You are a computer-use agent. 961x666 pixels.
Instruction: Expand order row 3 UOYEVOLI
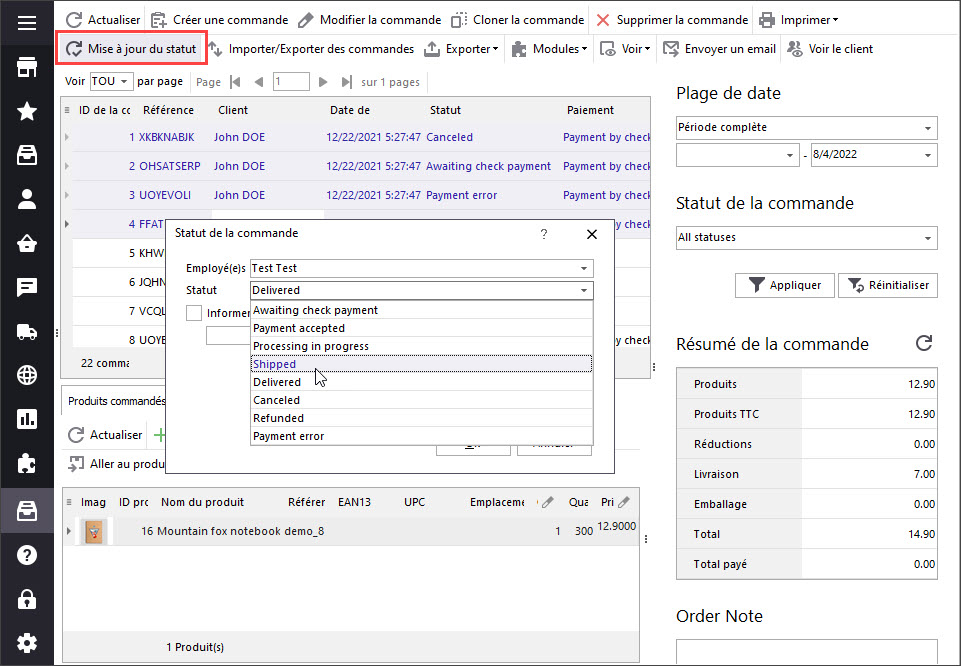pyautogui.click(x=67, y=195)
